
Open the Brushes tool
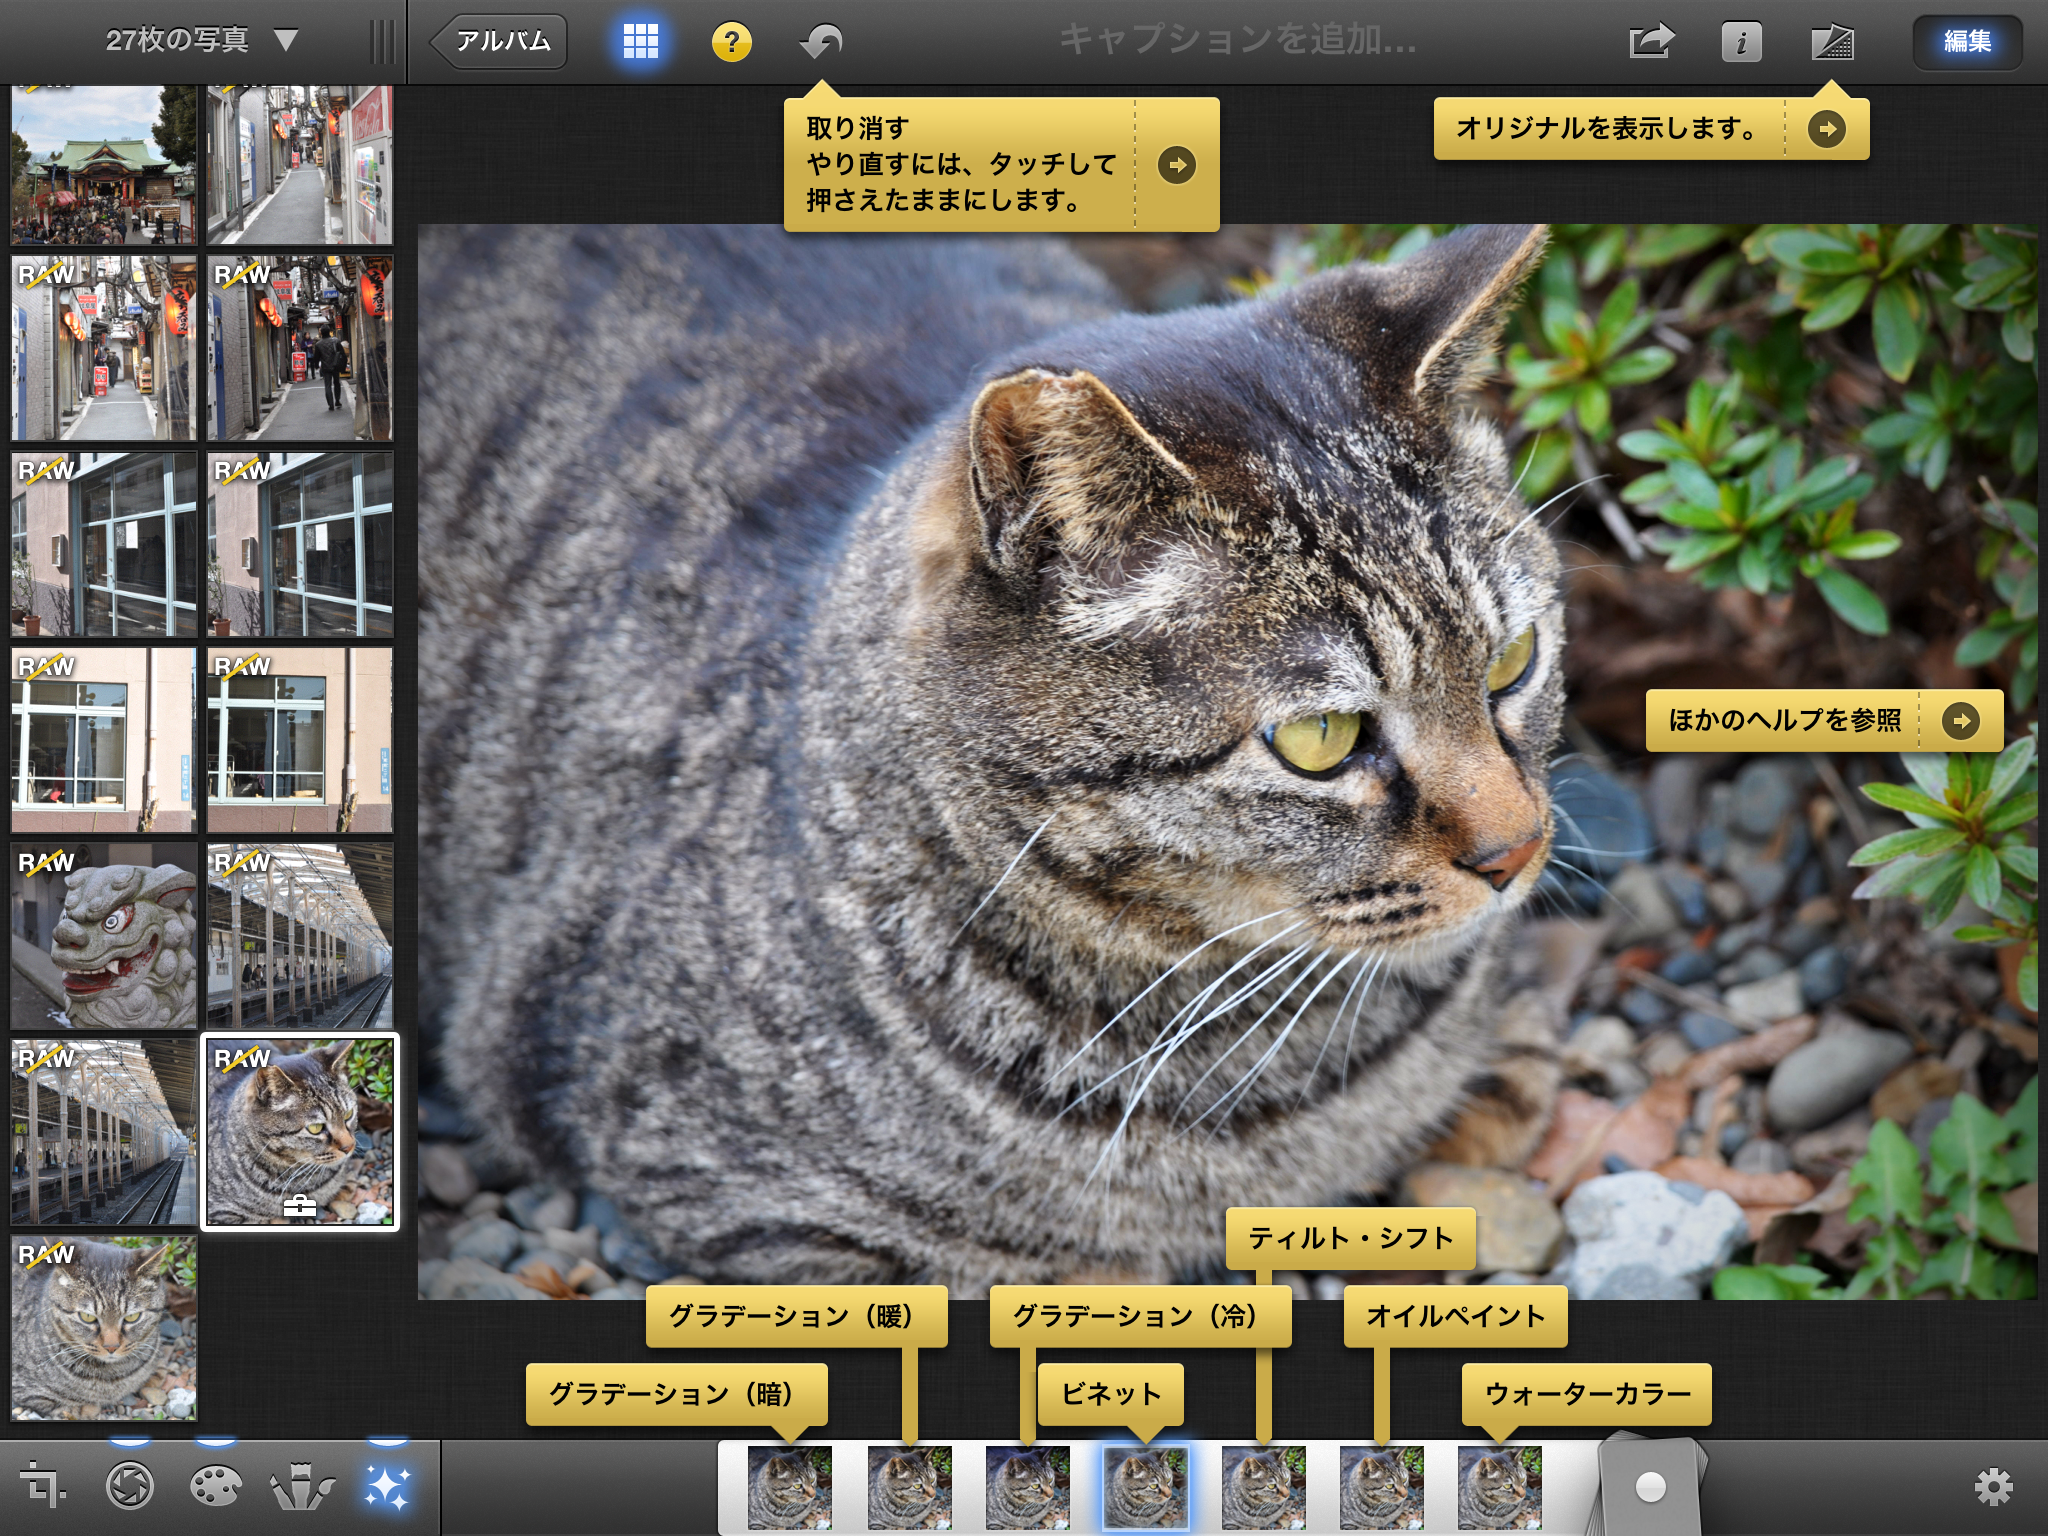[302, 1486]
